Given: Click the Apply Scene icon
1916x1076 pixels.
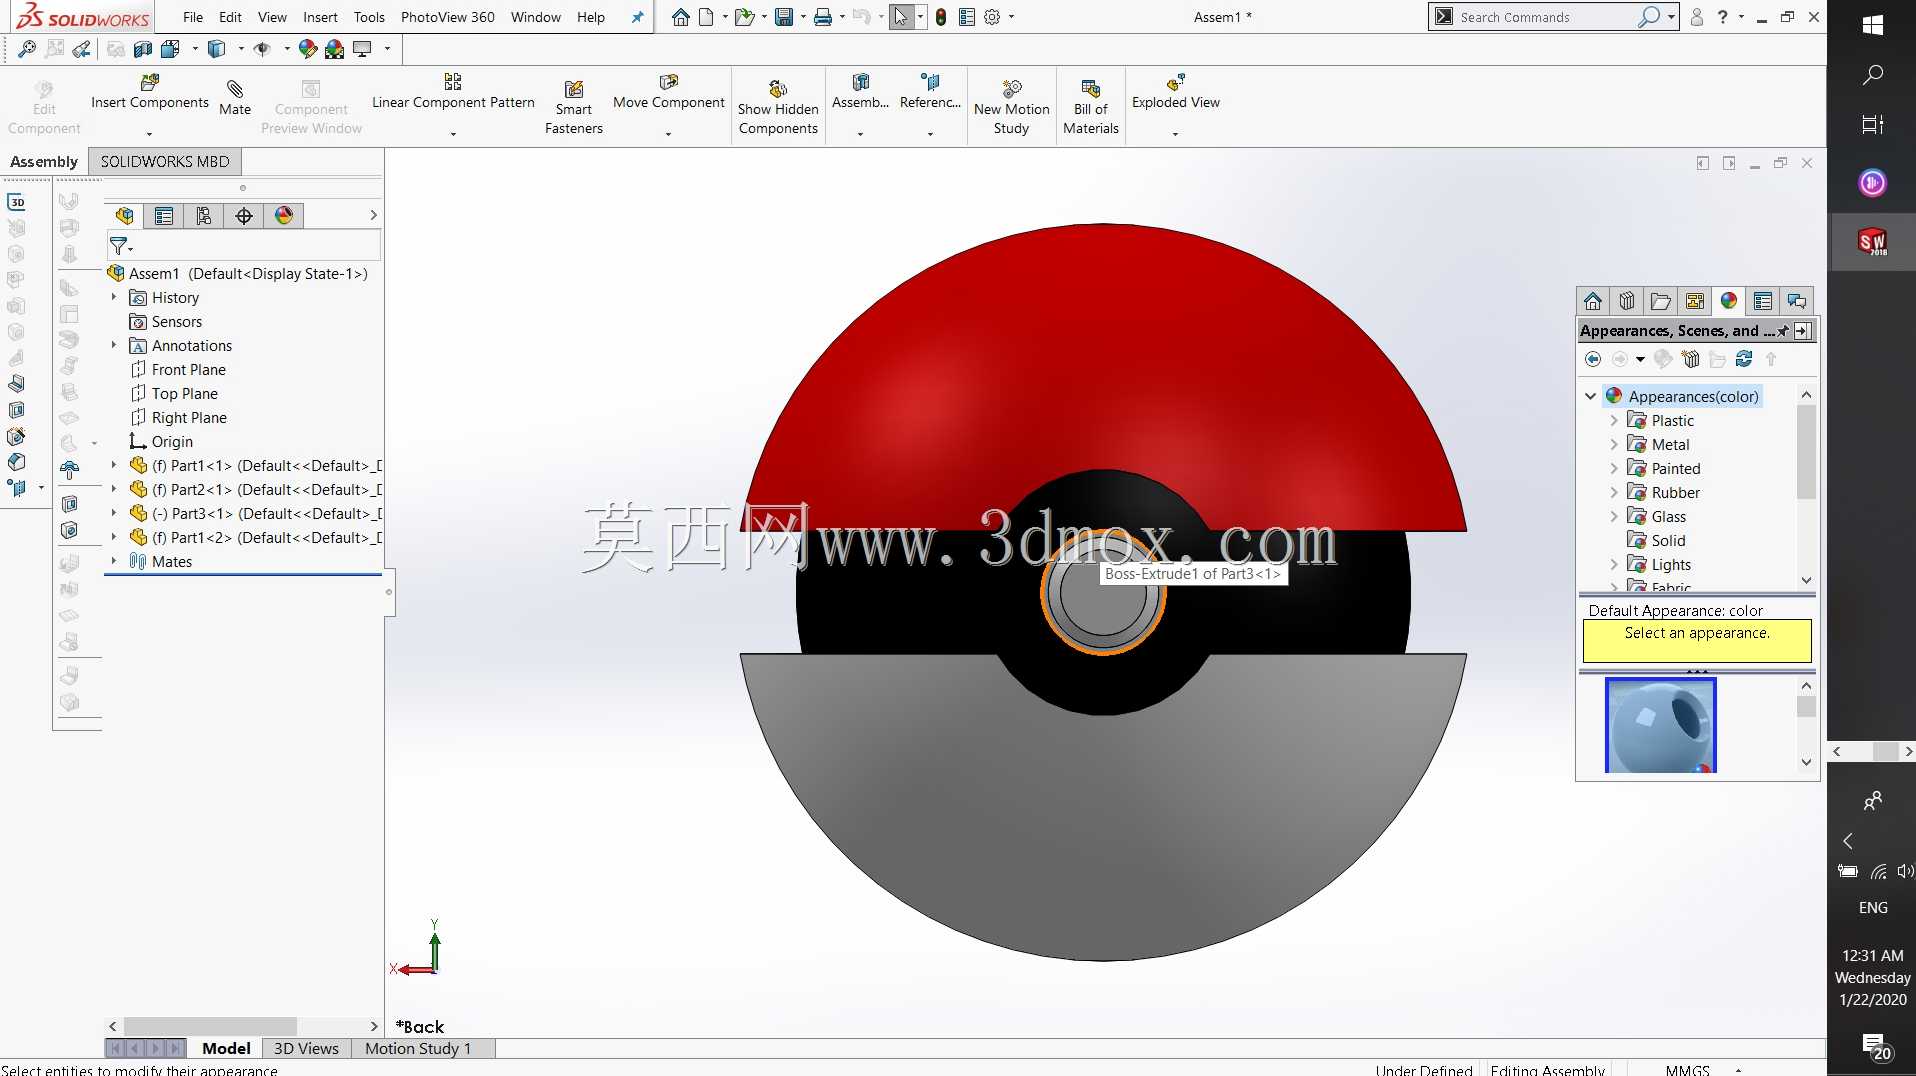Looking at the screenshot, I should point(334,49).
